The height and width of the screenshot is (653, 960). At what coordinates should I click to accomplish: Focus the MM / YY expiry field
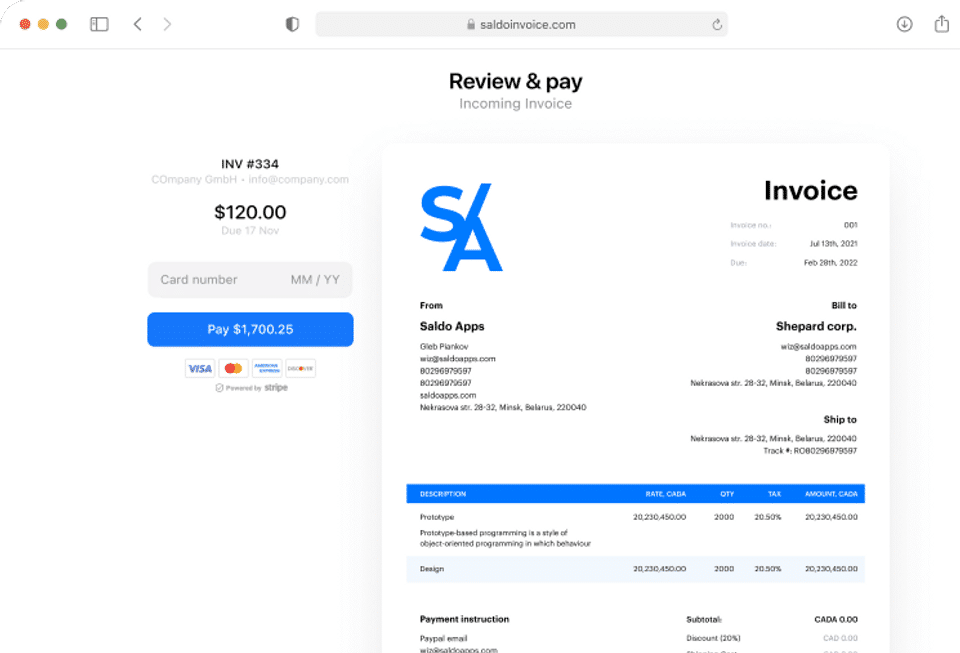pyautogui.click(x=315, y=280)
